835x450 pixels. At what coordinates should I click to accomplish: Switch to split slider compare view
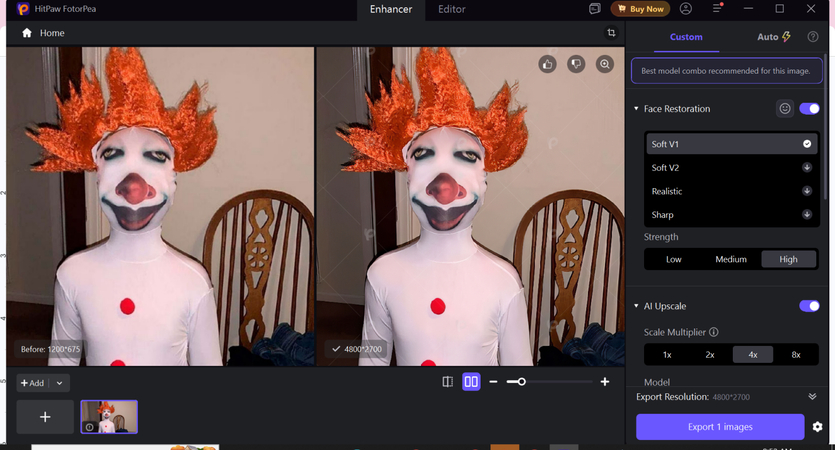click(x=448, y=382)
